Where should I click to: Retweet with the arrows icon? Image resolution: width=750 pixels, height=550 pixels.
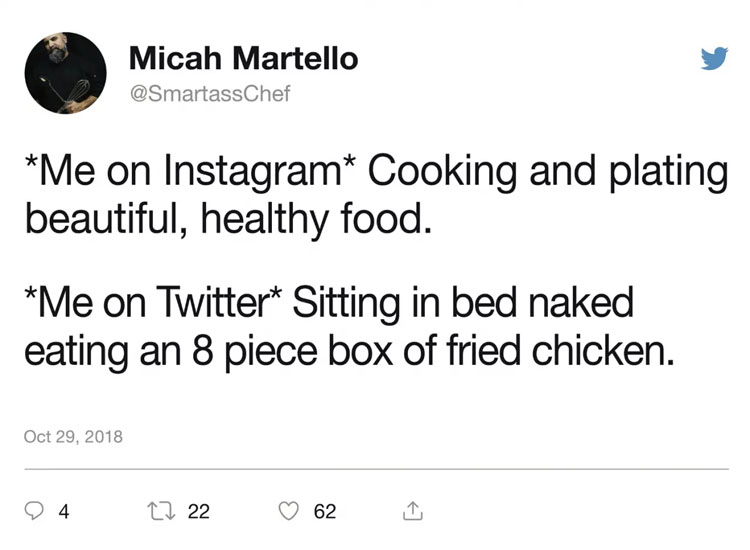[160, 511]
